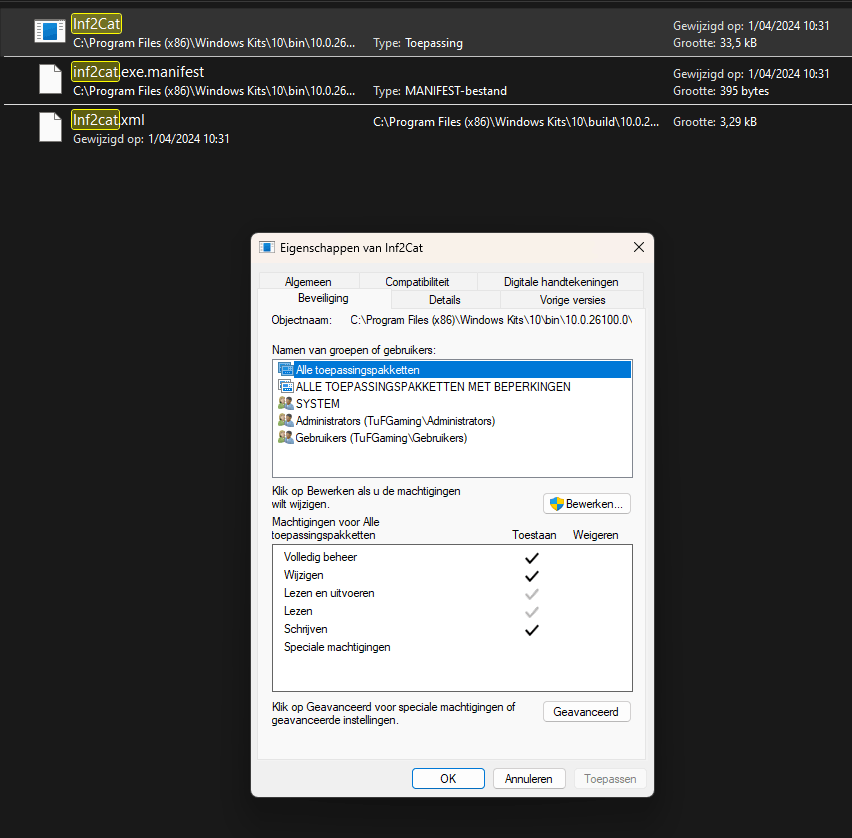The height and width of the screenshot is (838, 852).
Task: Click the Toestaan column header
Action: (x=534, y=535)
